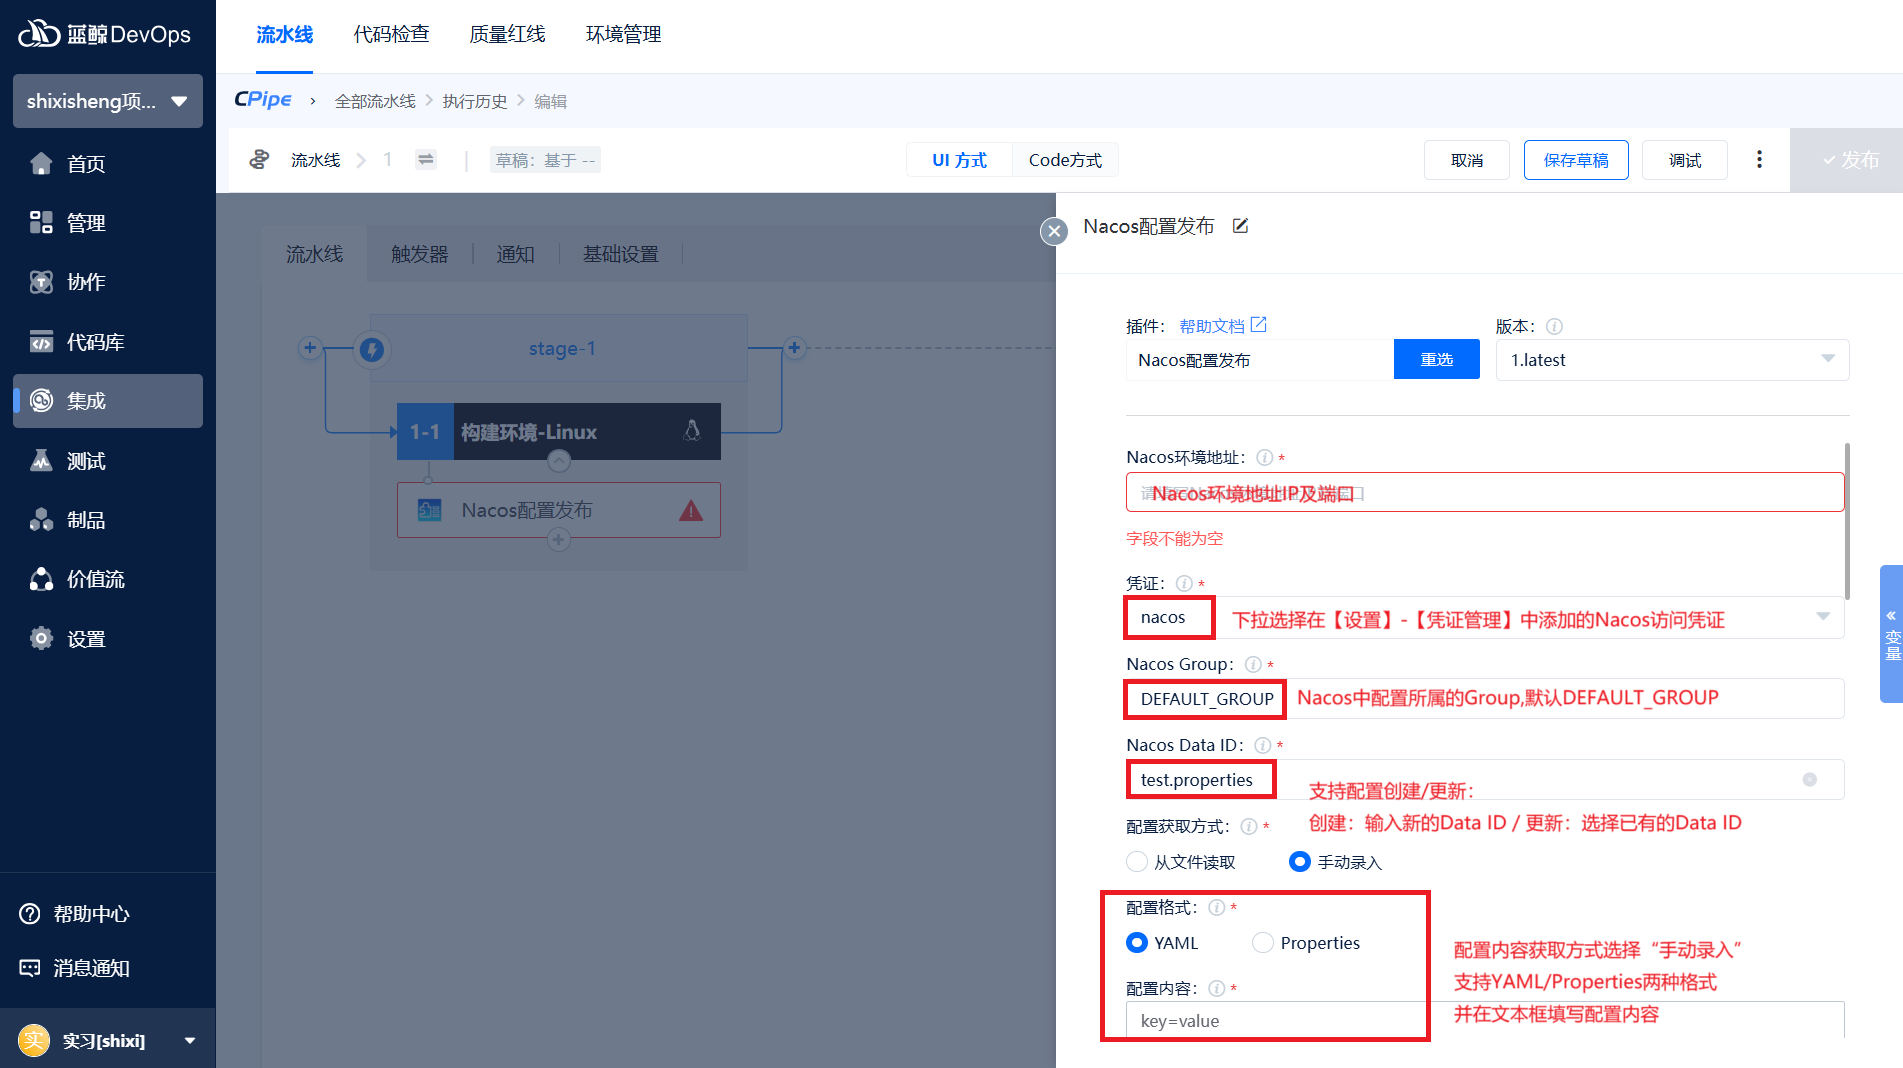
Task: Choose YAML as the config format
Action: [1137, 943]
